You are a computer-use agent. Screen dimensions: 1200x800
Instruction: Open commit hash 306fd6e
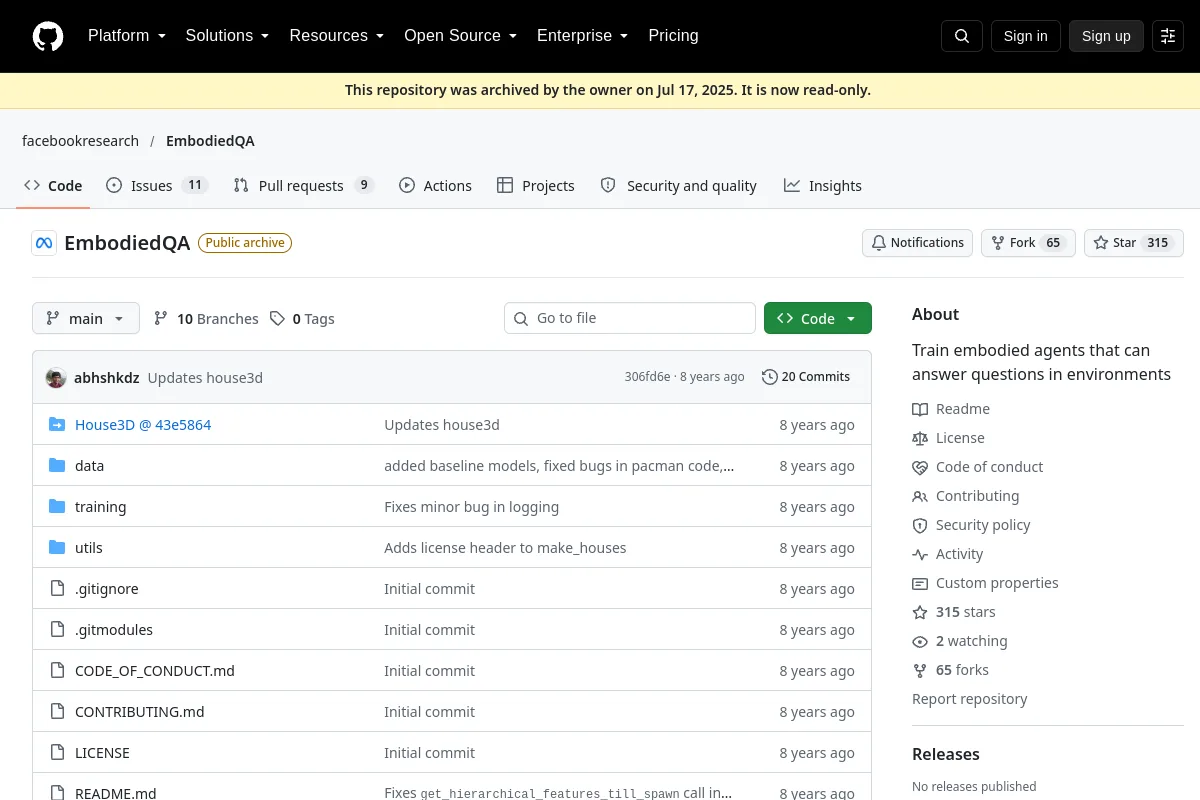tap(647, 377)
